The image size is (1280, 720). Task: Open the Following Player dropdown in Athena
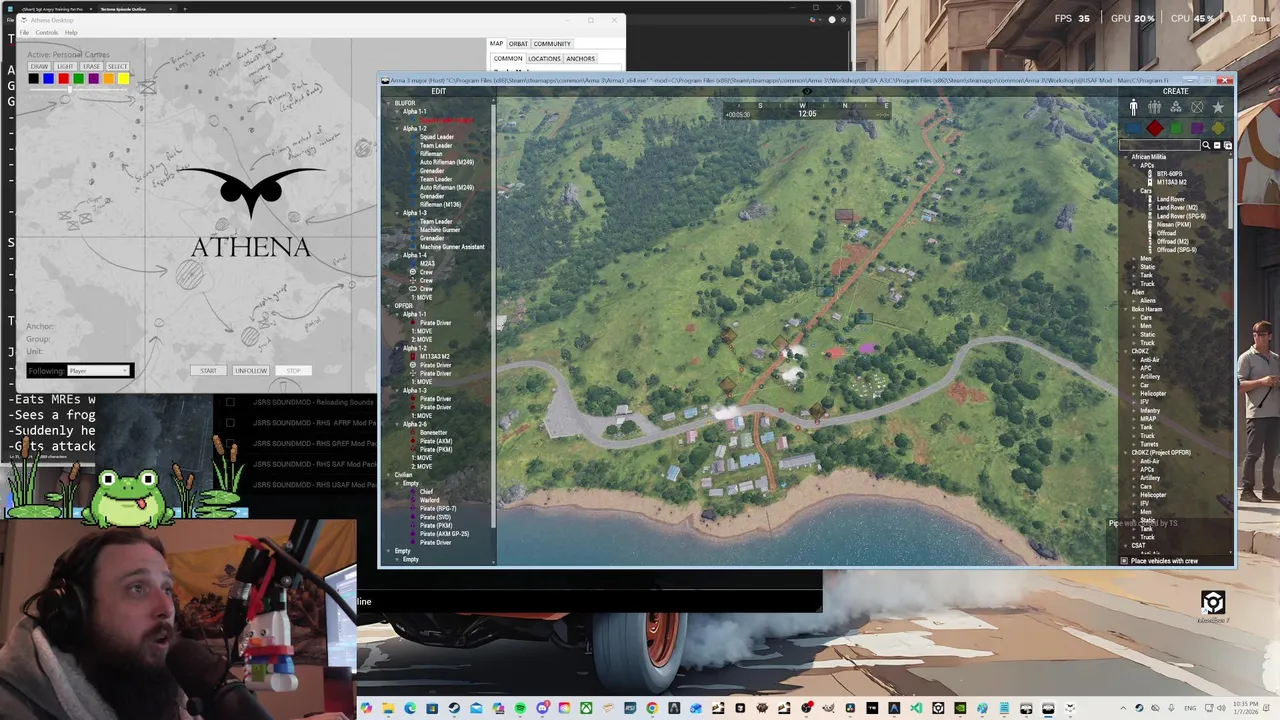(x=99, y=371)
